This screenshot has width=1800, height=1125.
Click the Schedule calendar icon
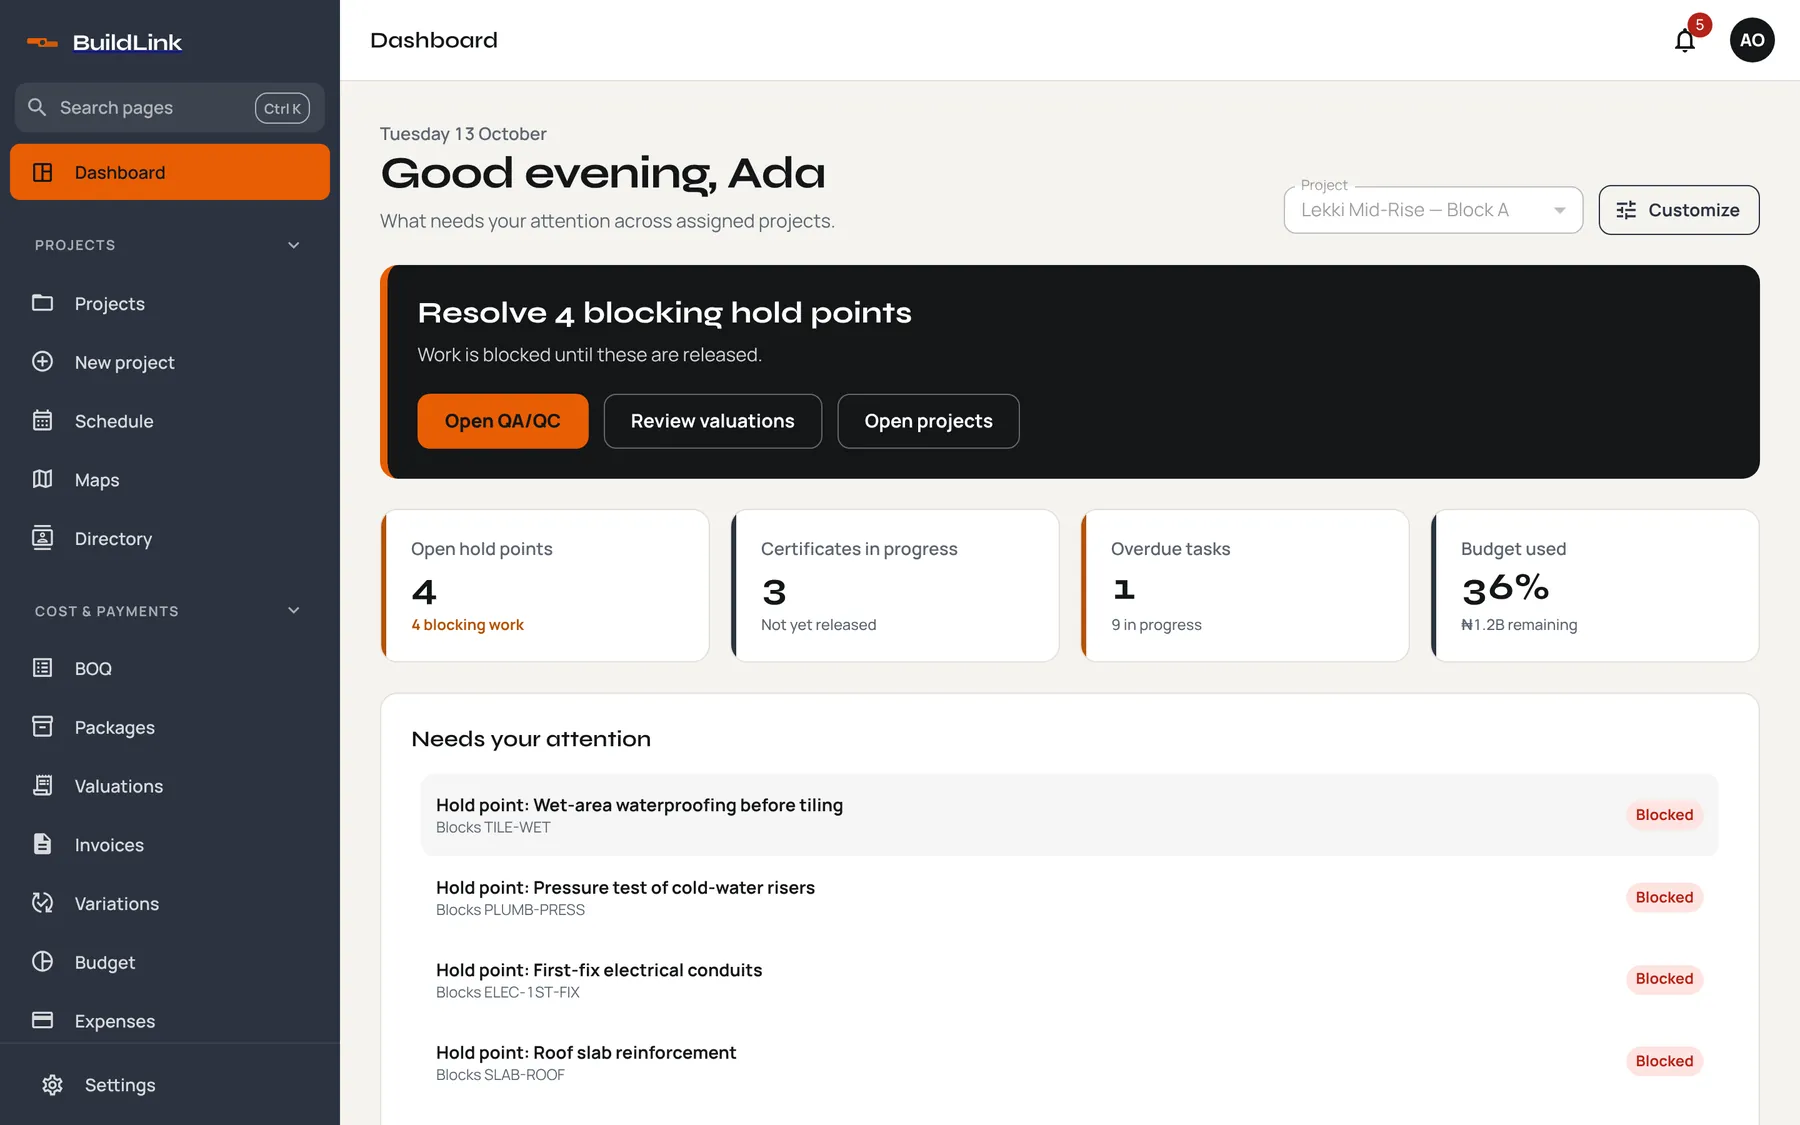(x=42, y=421)
